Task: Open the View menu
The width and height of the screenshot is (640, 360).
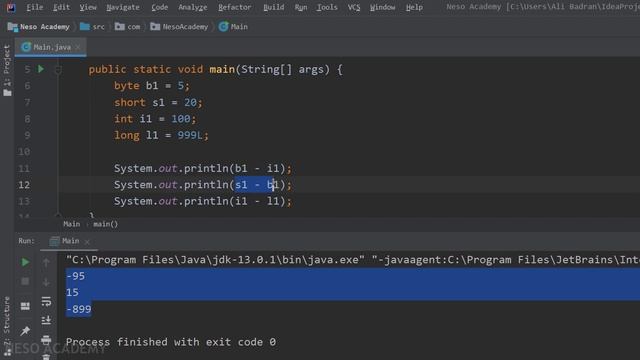Action: [x=88, y=7]
